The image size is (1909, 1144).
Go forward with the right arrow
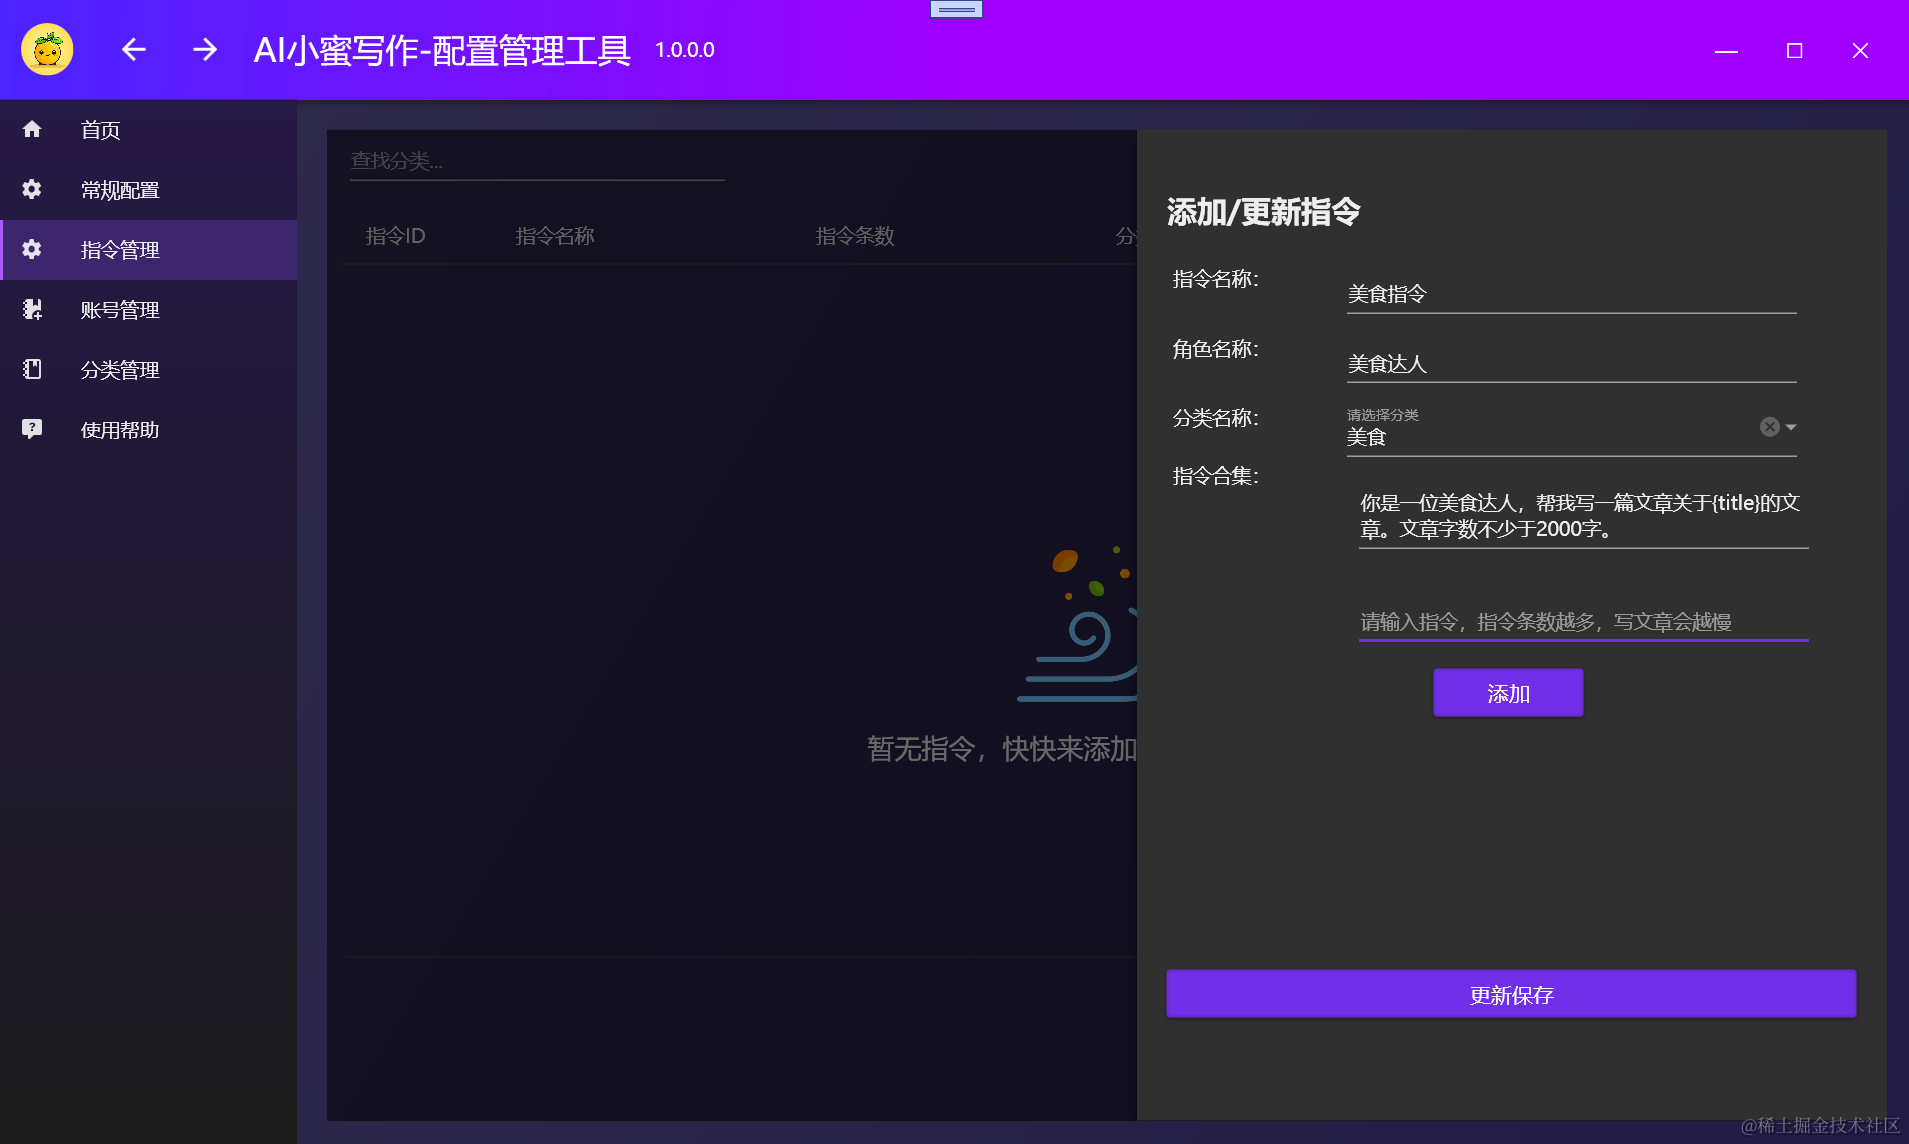click(205, 49)
